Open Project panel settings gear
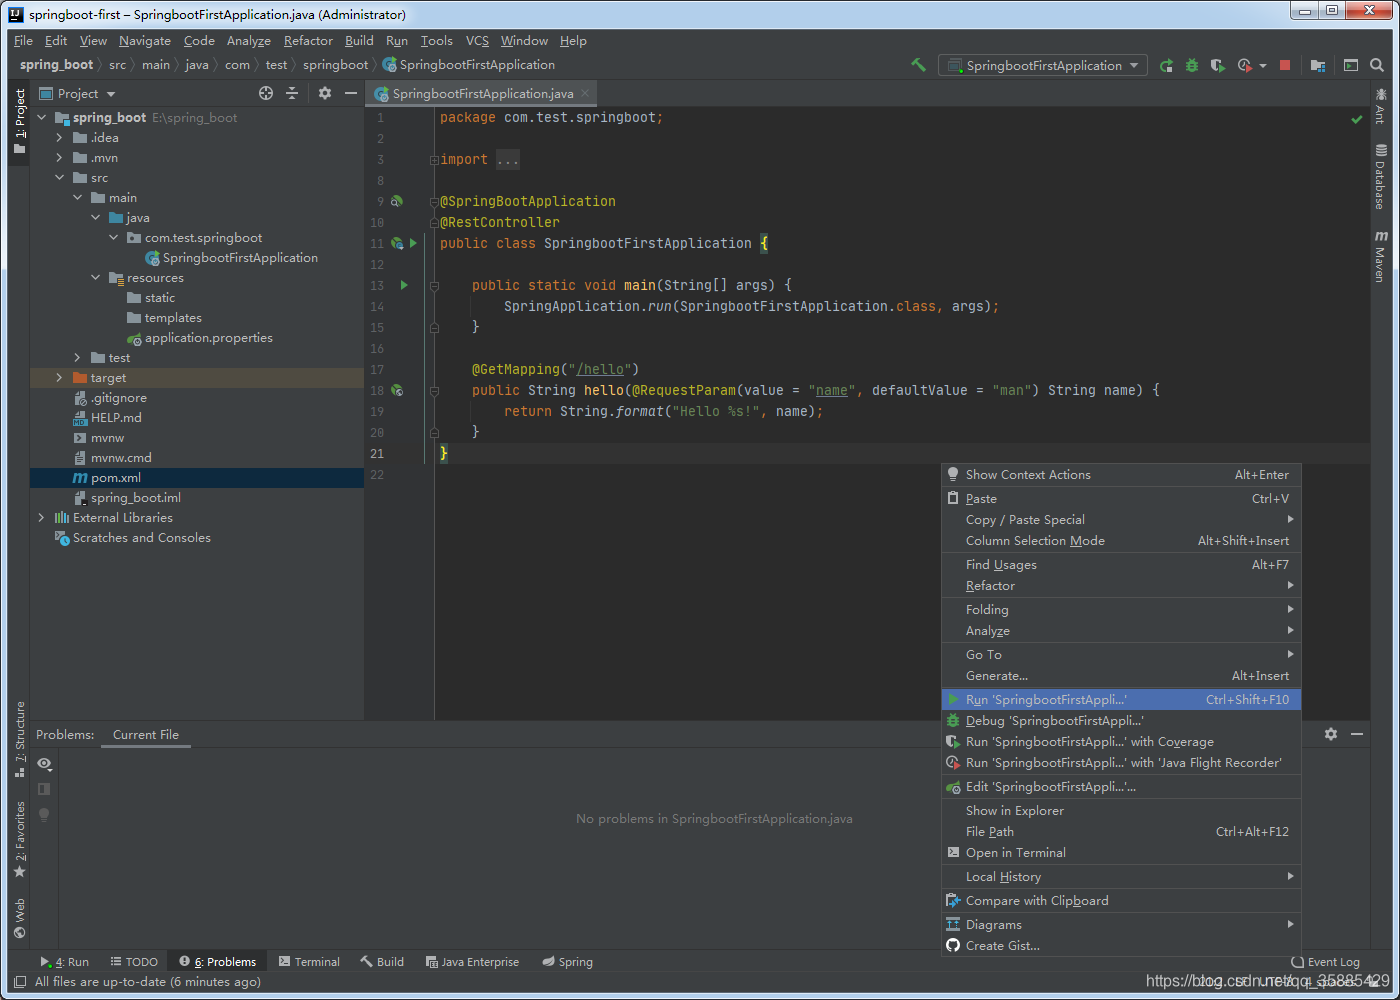 point(325,93)
